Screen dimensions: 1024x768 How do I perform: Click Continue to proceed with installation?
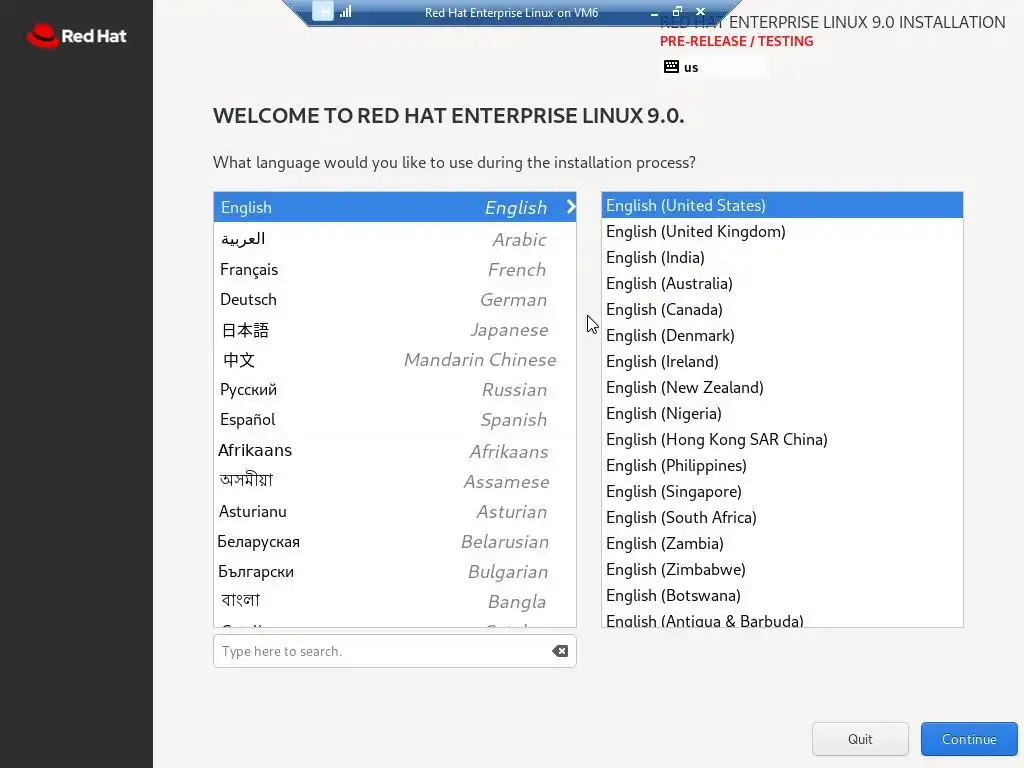(969, 739)
